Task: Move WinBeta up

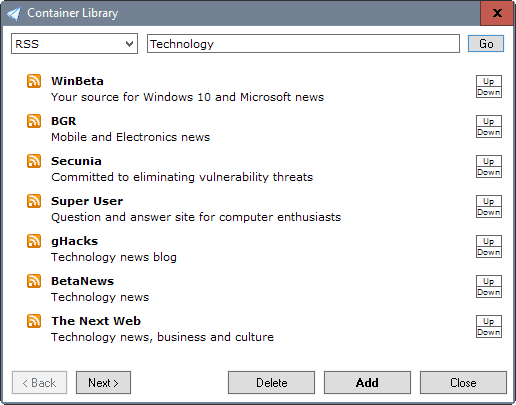Action: (x=489, y=81)
